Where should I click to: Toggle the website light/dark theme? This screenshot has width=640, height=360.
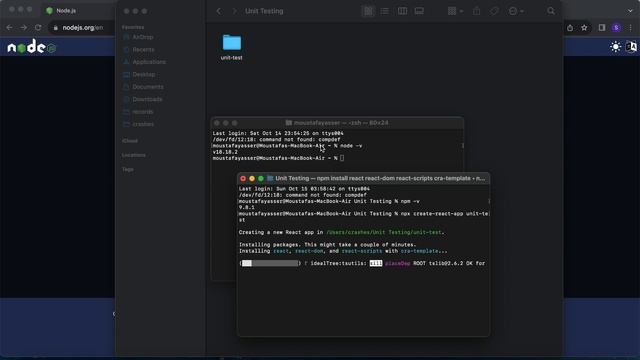pos(616,47)
